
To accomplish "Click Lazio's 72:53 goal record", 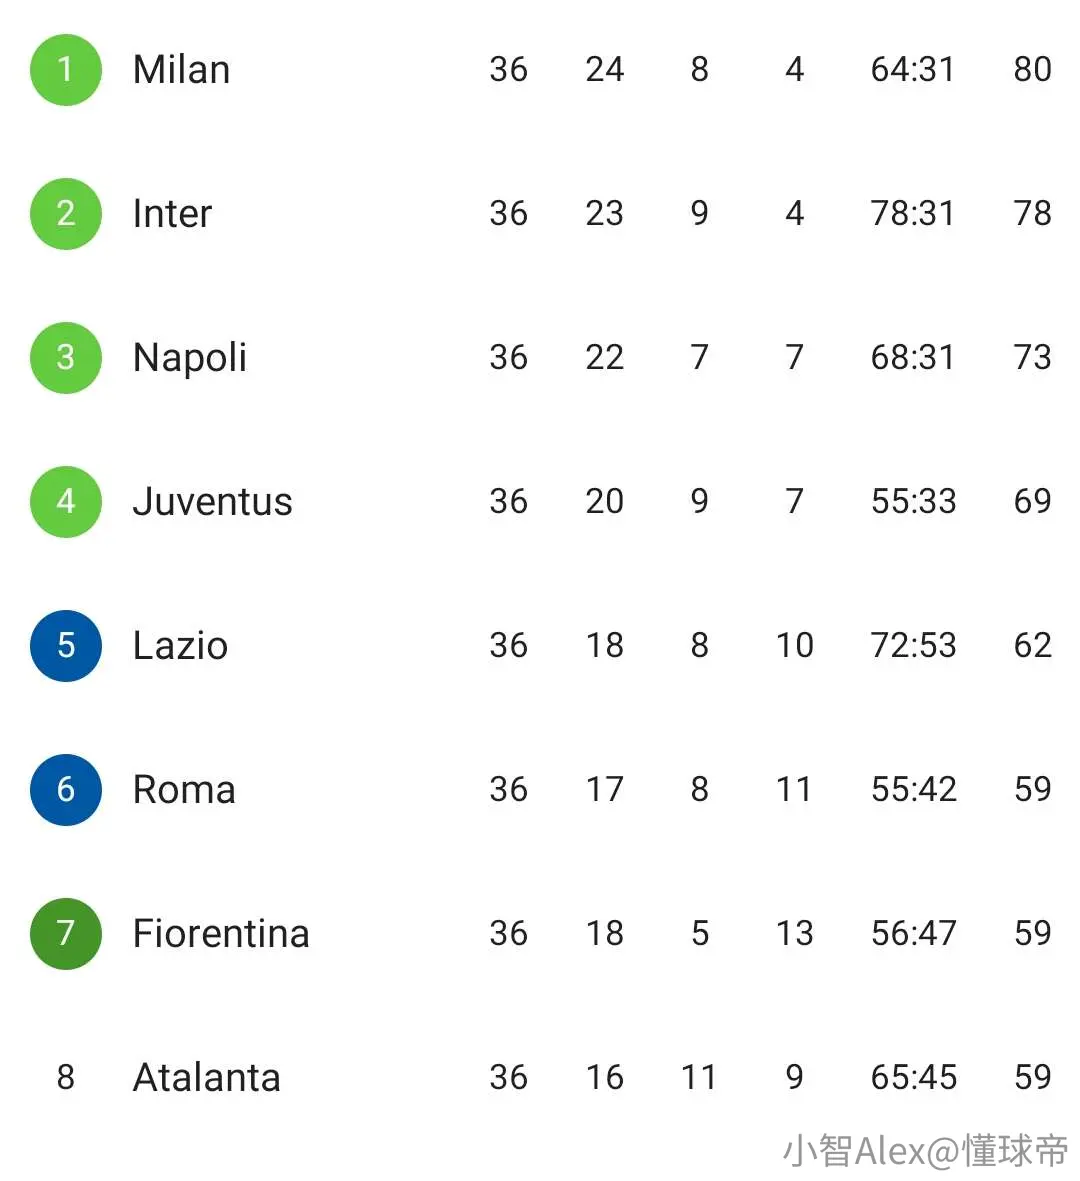I will point(914,645).
